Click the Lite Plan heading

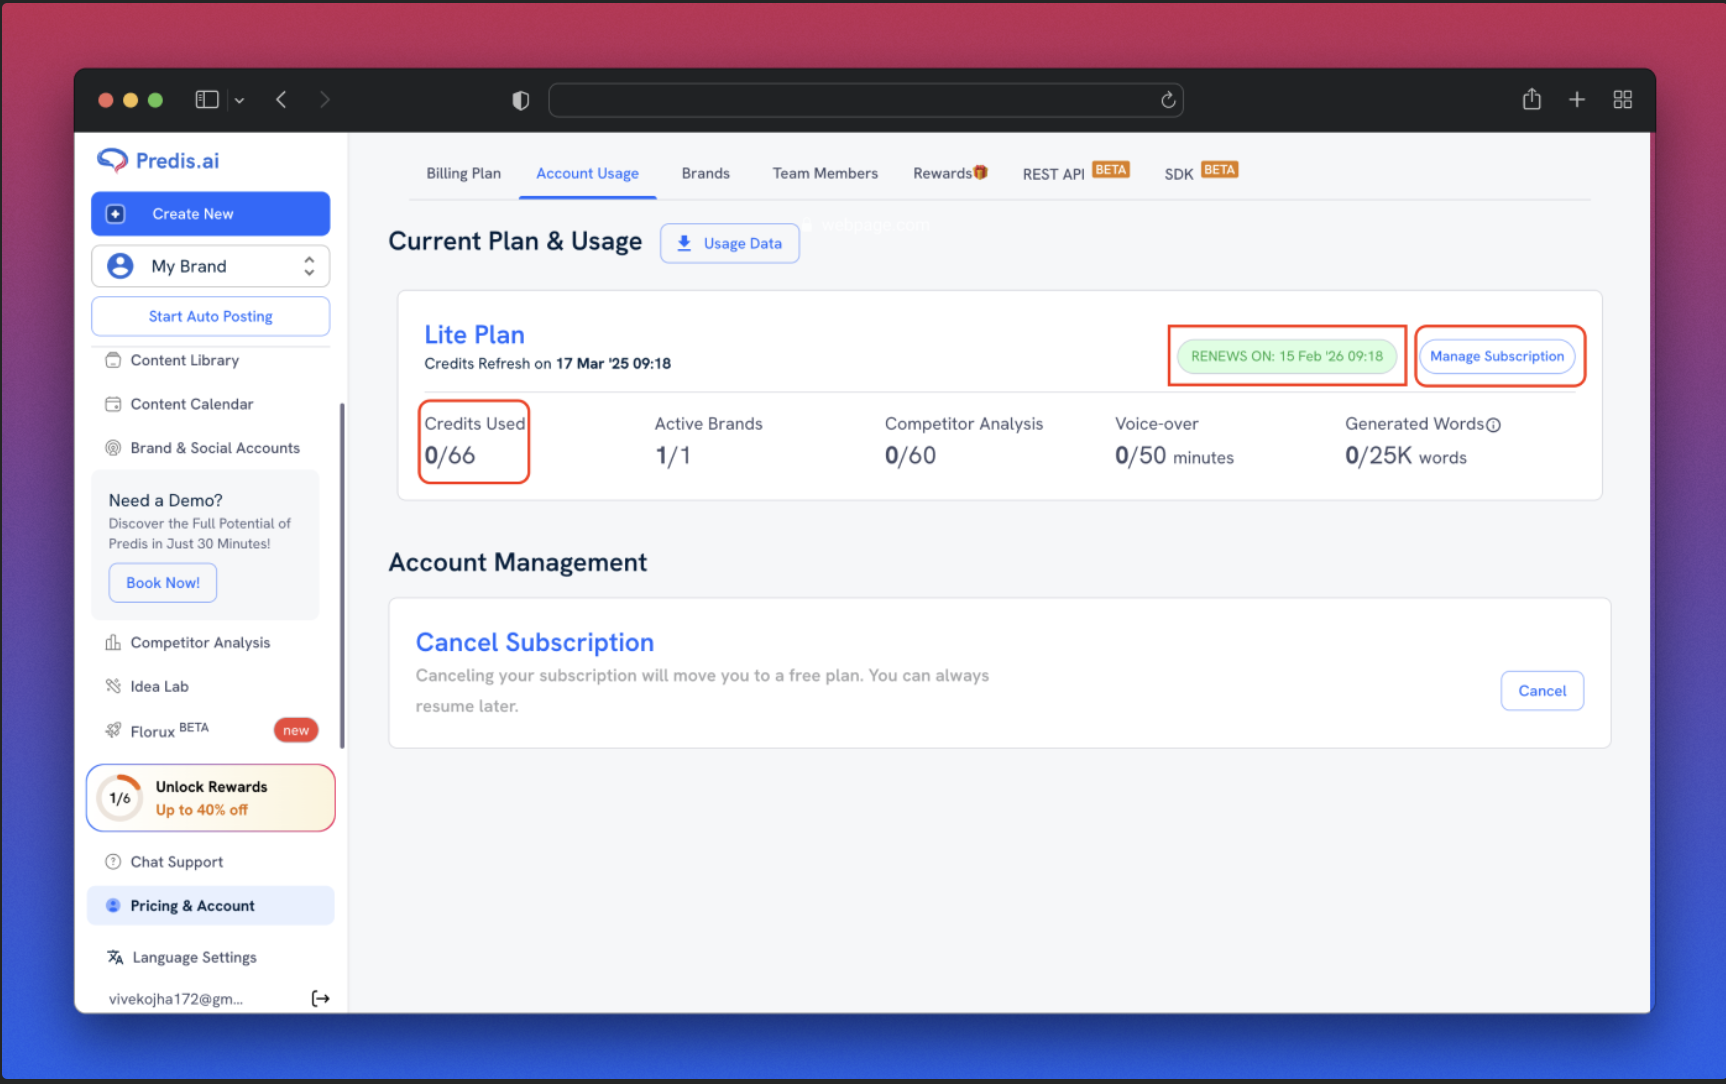click(474, 334)
